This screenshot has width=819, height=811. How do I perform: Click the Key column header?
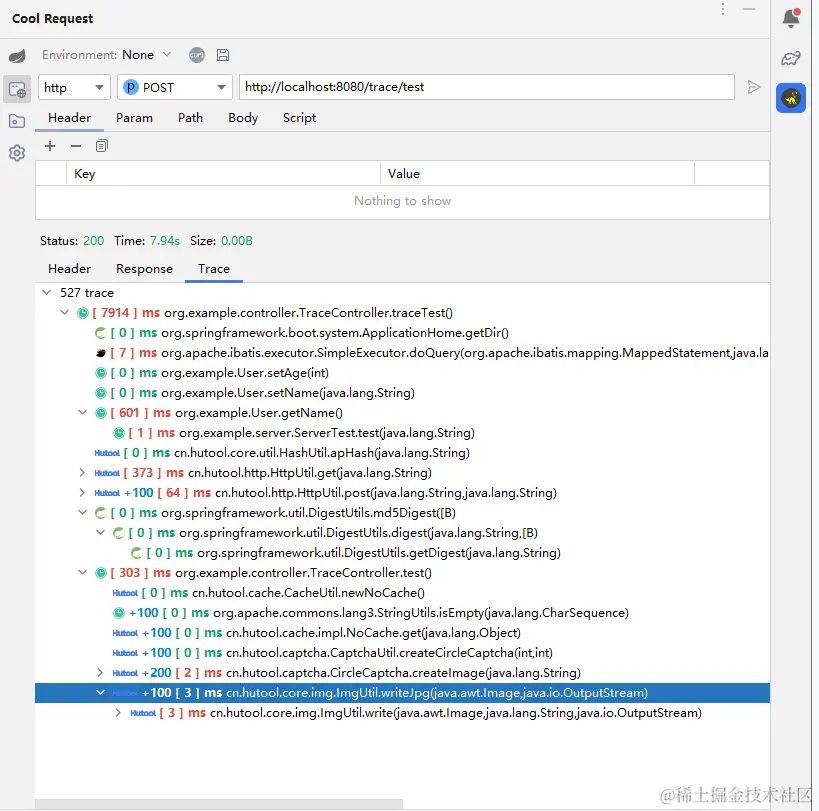point(223,173)
